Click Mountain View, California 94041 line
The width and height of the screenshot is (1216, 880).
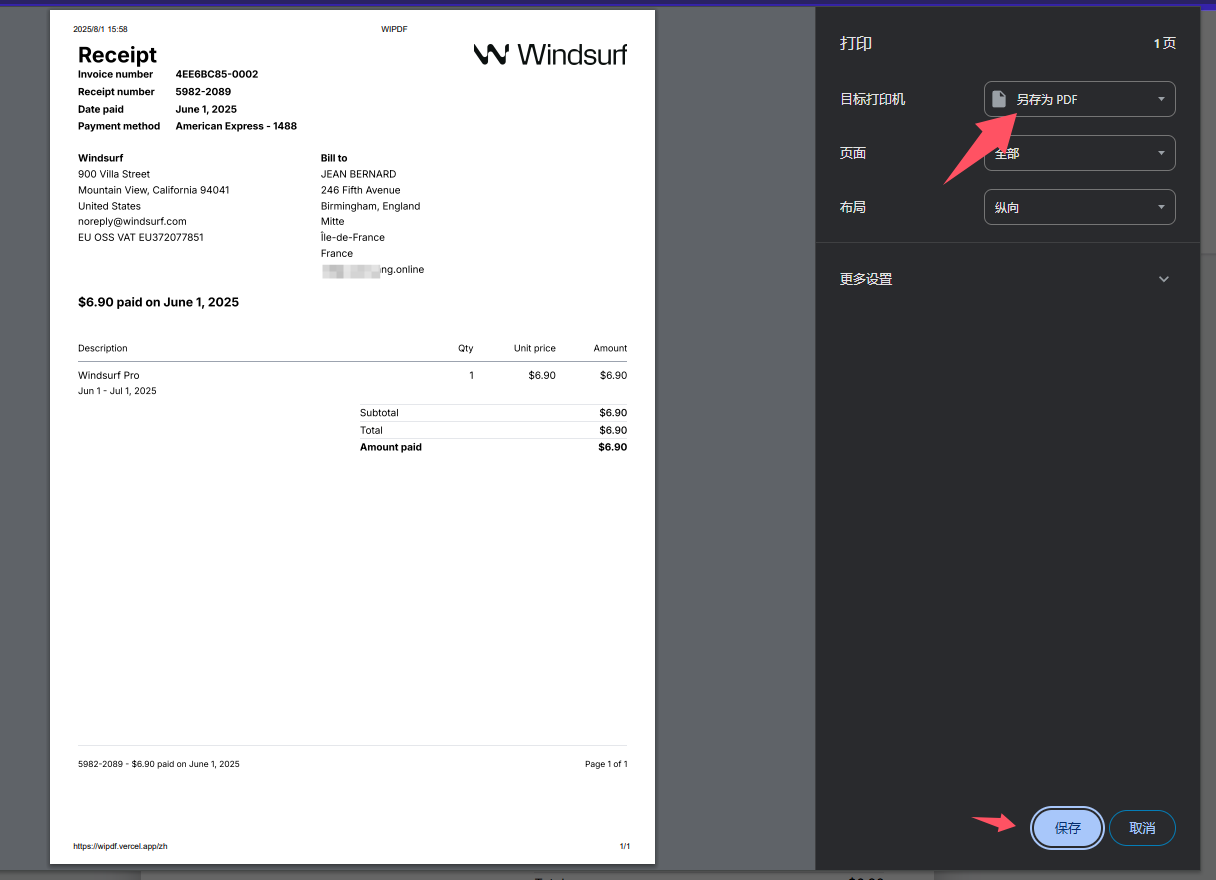154,190
